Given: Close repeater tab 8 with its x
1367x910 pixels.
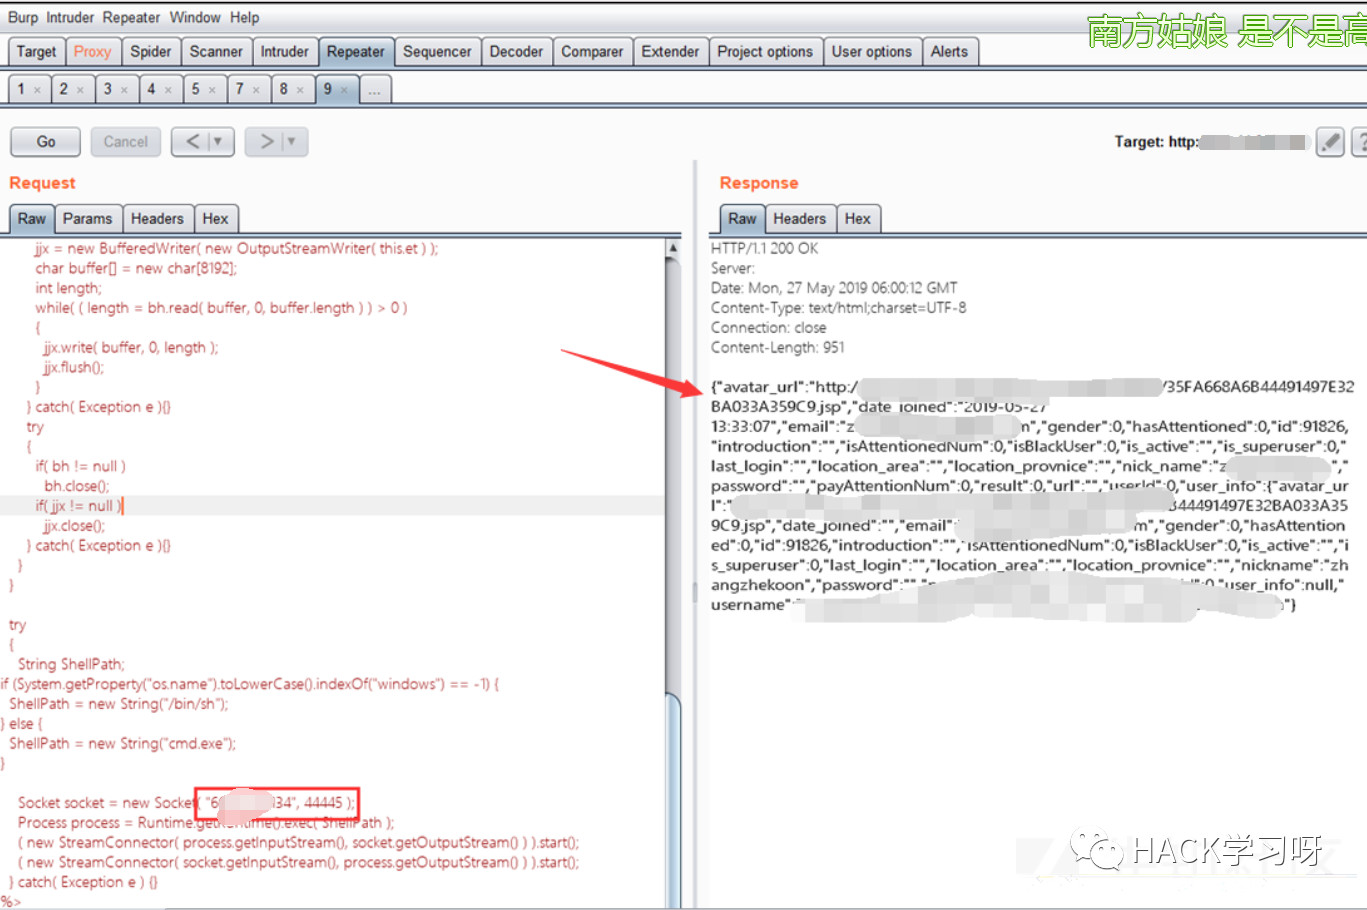Looking at the screenshot, I should click(x=300, y=90).
